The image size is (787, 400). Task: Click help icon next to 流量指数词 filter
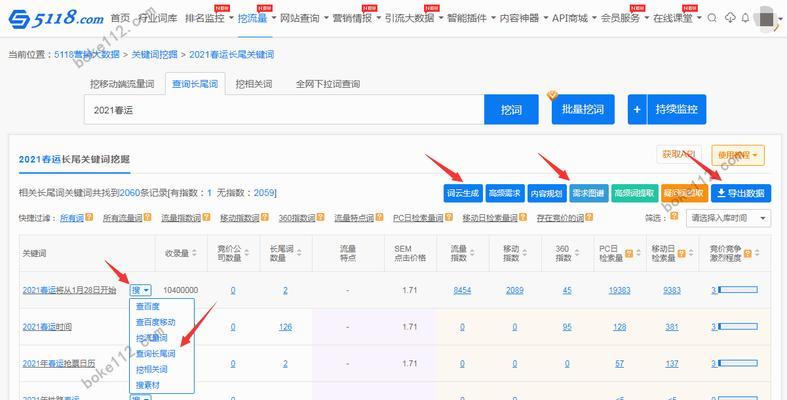[206, 217]
